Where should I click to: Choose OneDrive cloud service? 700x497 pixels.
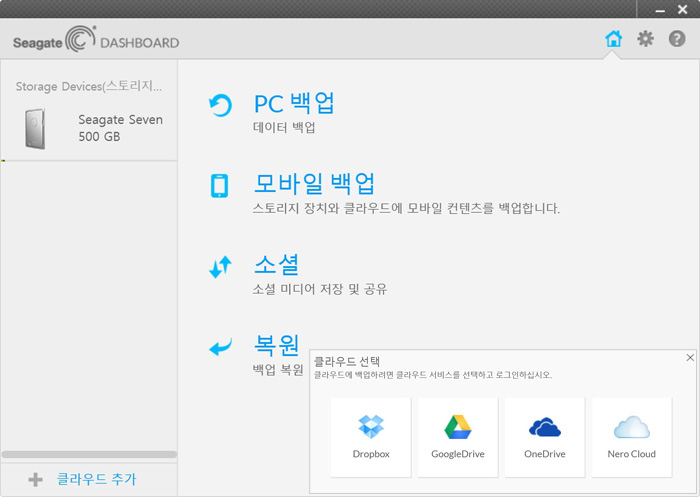point(545,437)
